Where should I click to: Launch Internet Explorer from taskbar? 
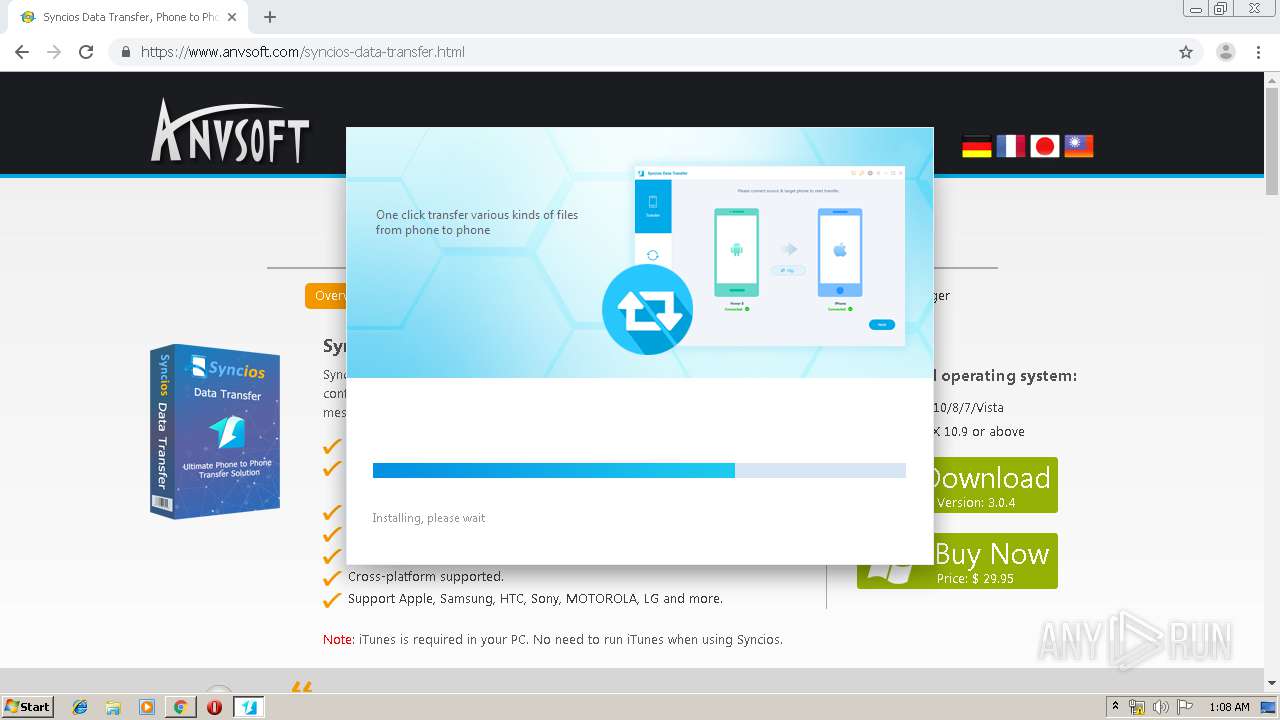tap(80, 707)
